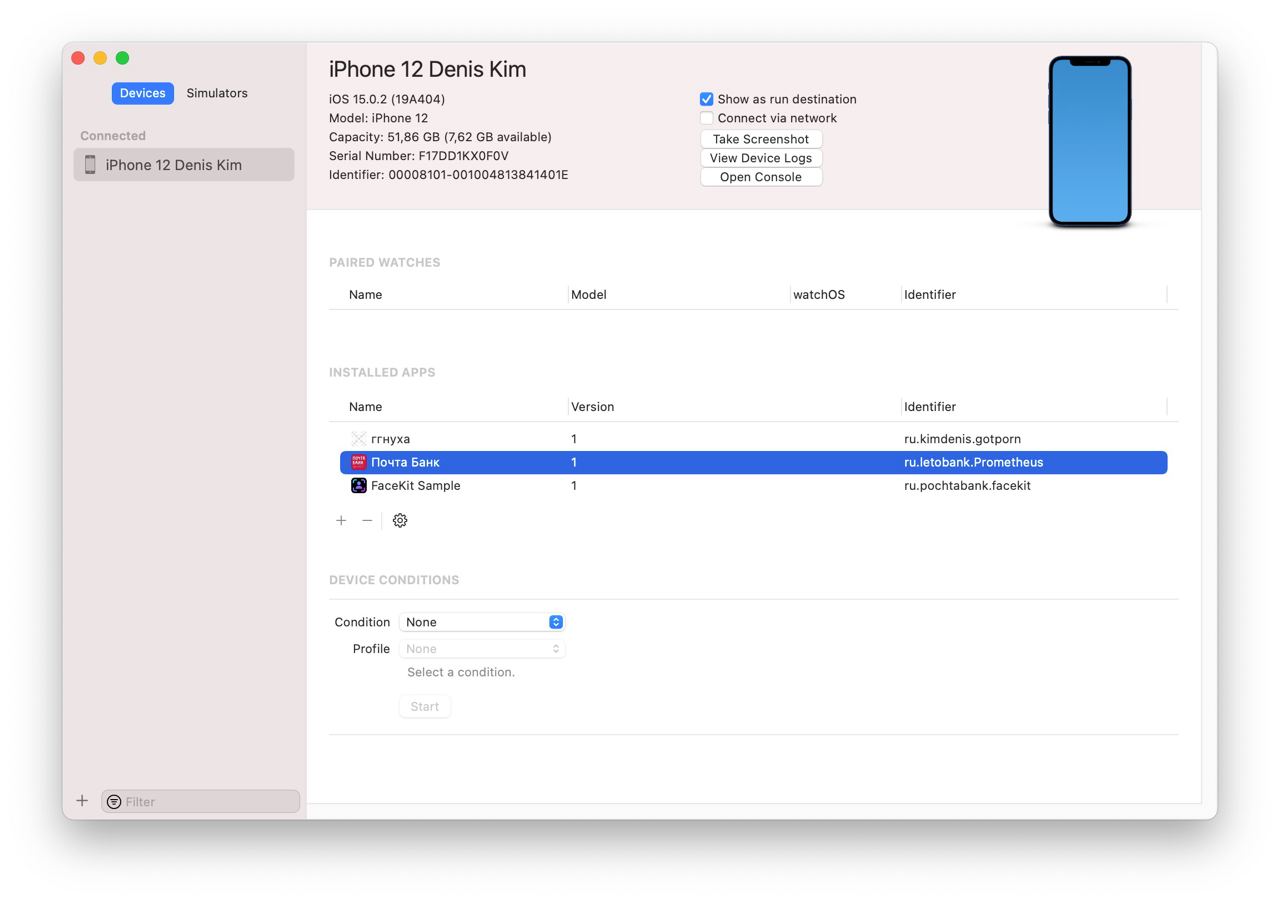The image size is (1280, 902).
Task: Click the Serial Number text line
Action: 418,156
